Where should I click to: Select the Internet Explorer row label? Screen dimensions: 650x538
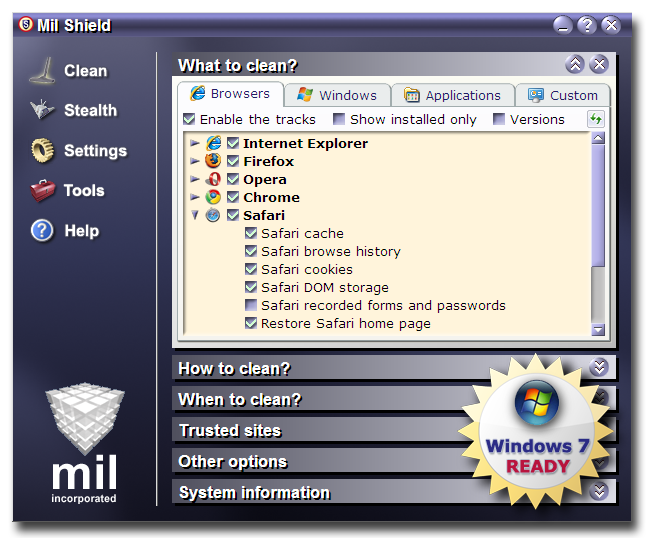[306, 143]
